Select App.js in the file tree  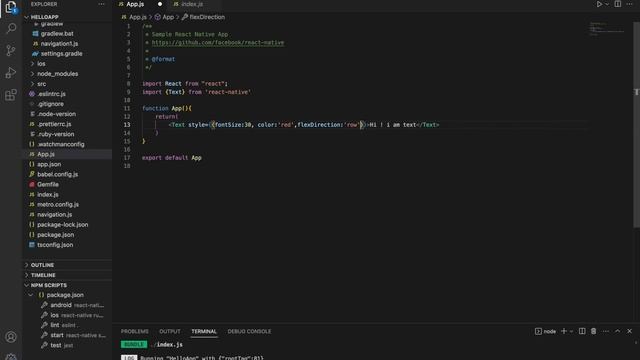tap(46, 154)
